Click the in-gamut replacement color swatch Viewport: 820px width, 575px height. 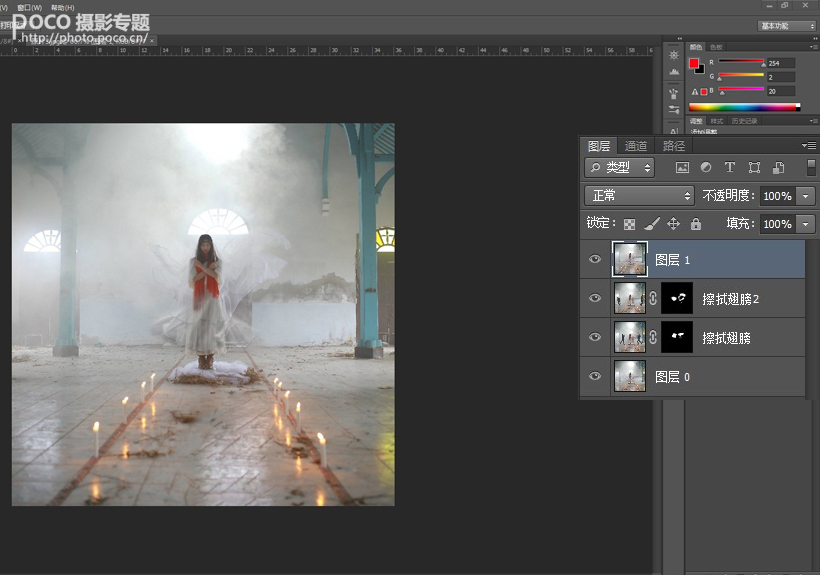click(704, 91)
